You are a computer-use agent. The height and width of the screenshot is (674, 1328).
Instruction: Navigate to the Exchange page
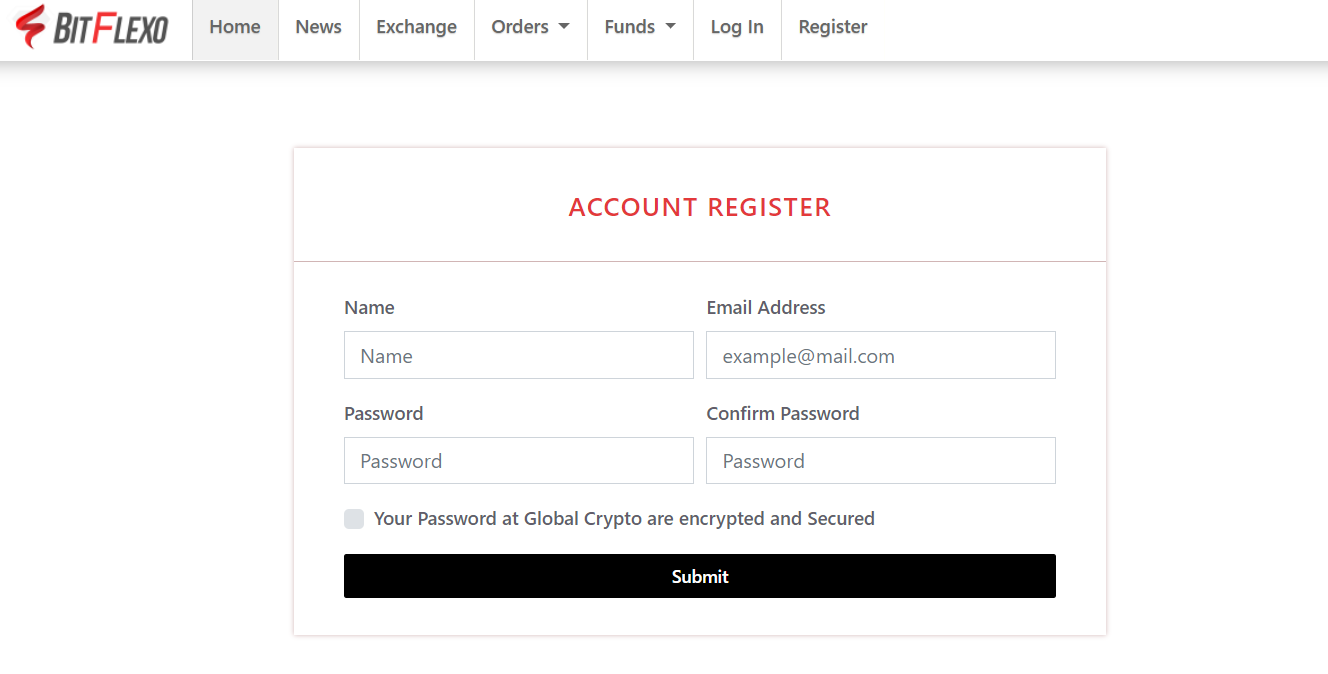[416, 28]
